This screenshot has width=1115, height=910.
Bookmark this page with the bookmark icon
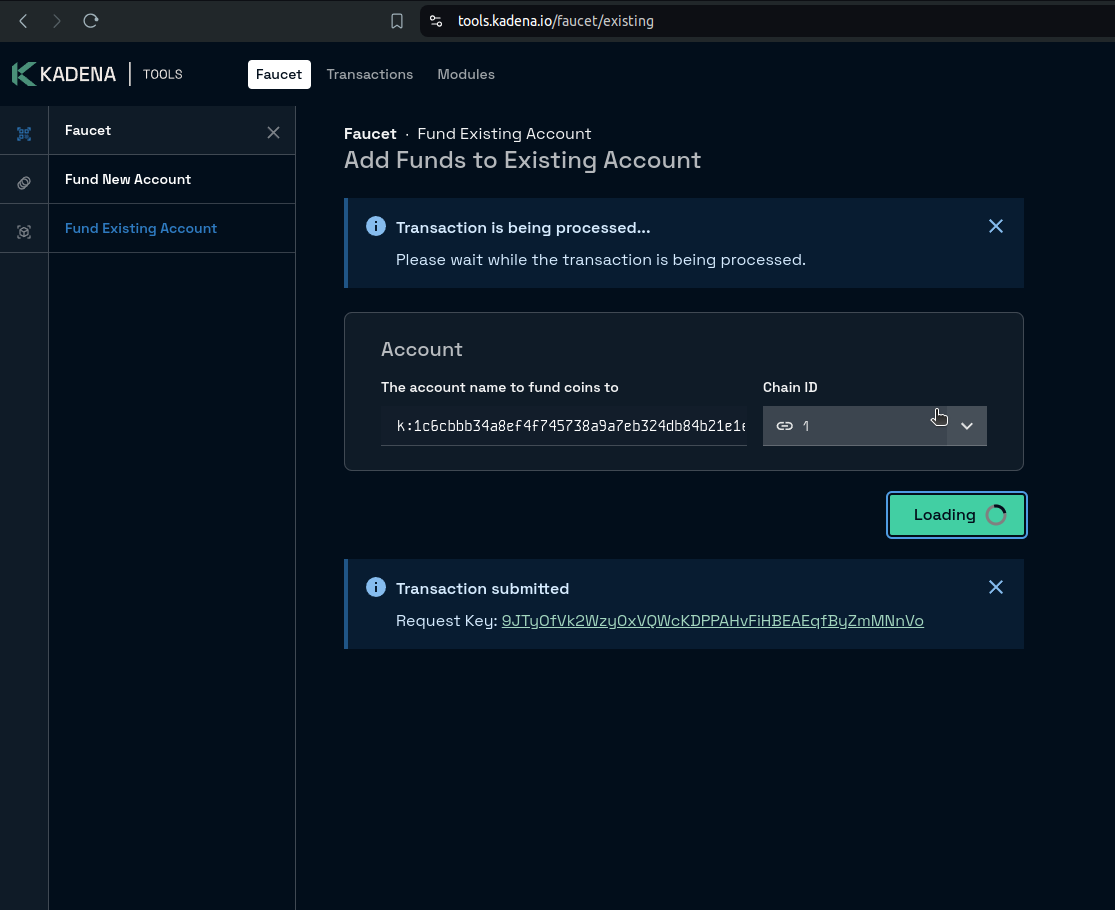point(397,21)
